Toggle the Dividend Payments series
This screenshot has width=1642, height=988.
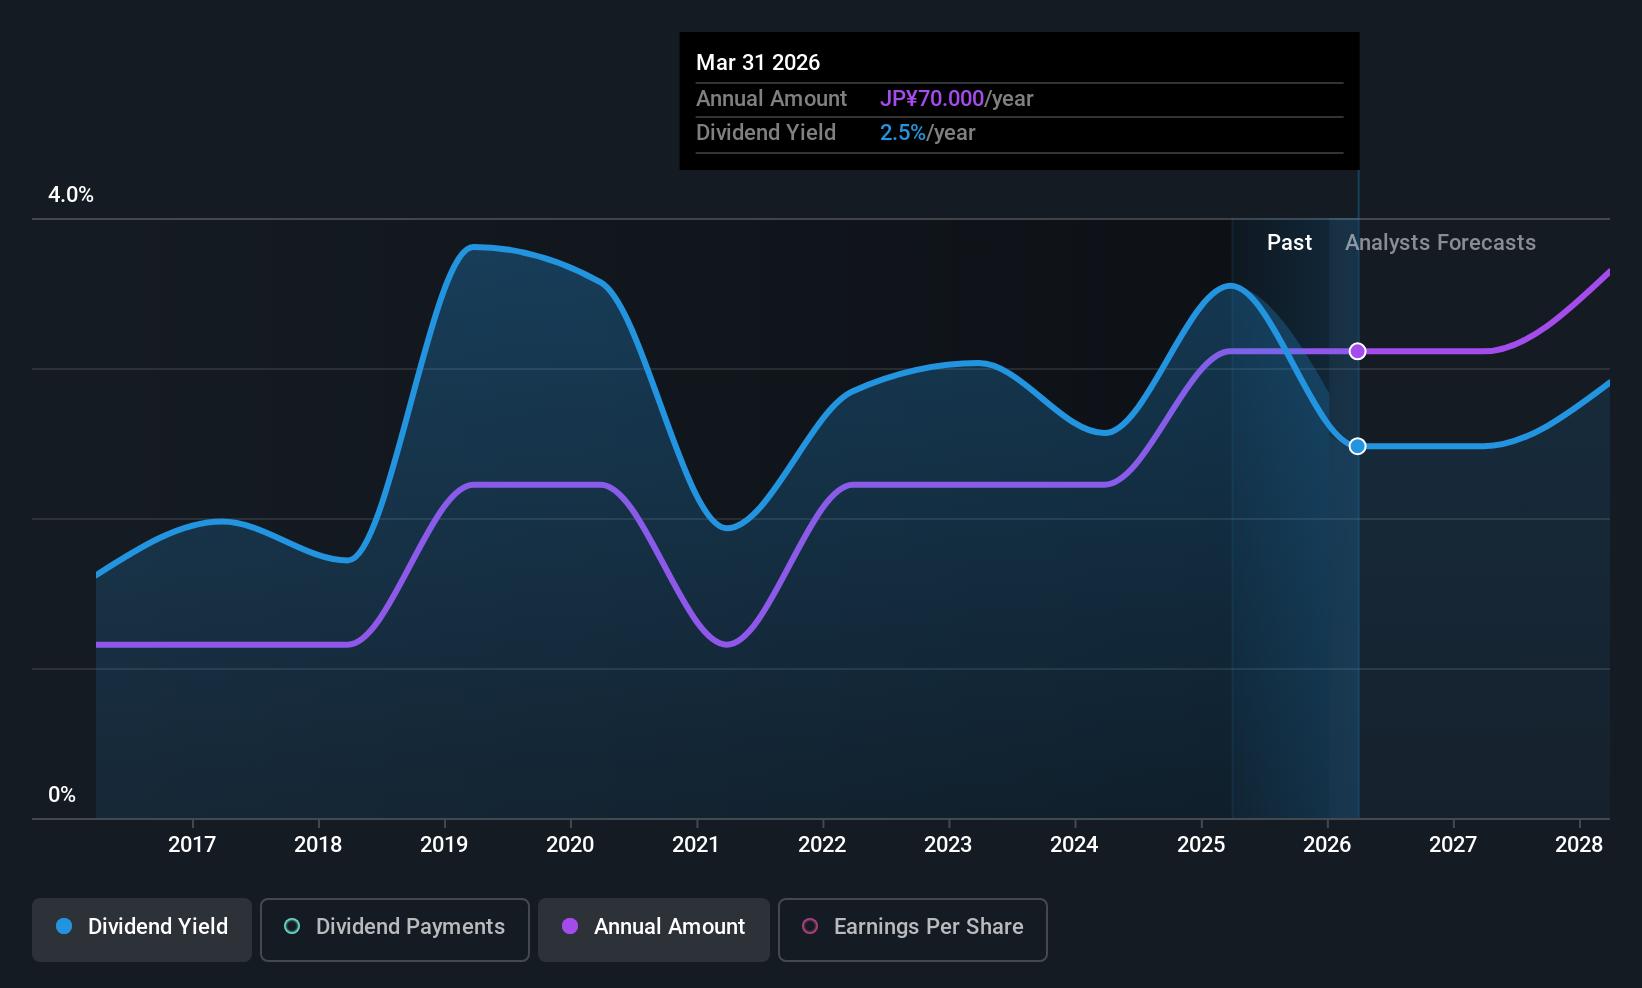(x=395, y=930)
